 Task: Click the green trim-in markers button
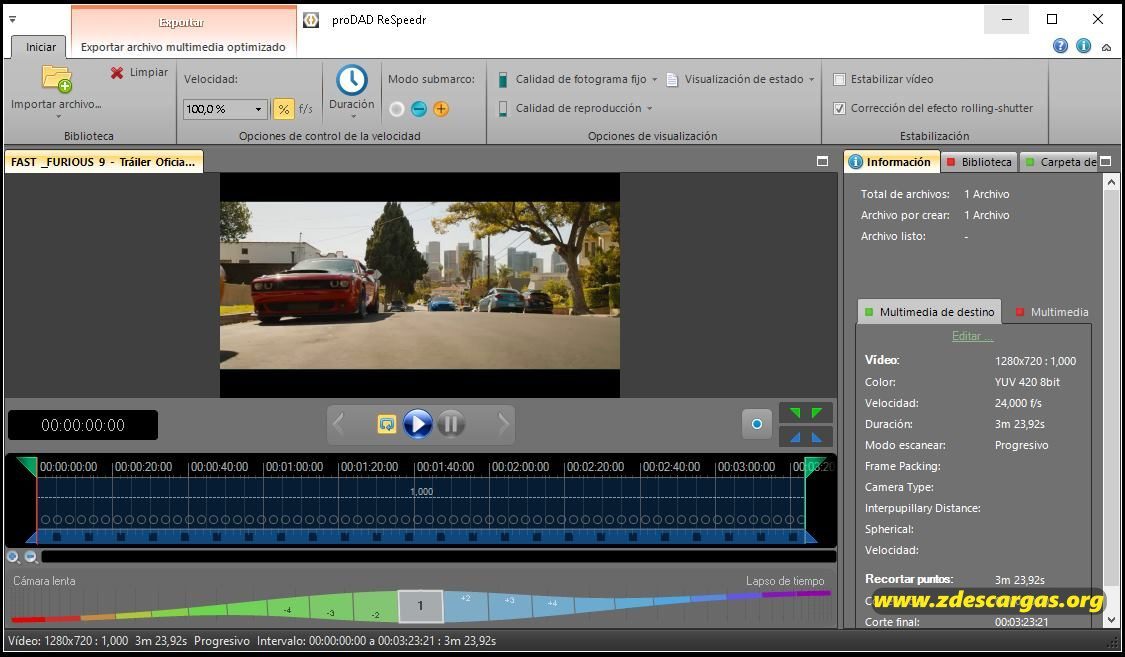806,412
